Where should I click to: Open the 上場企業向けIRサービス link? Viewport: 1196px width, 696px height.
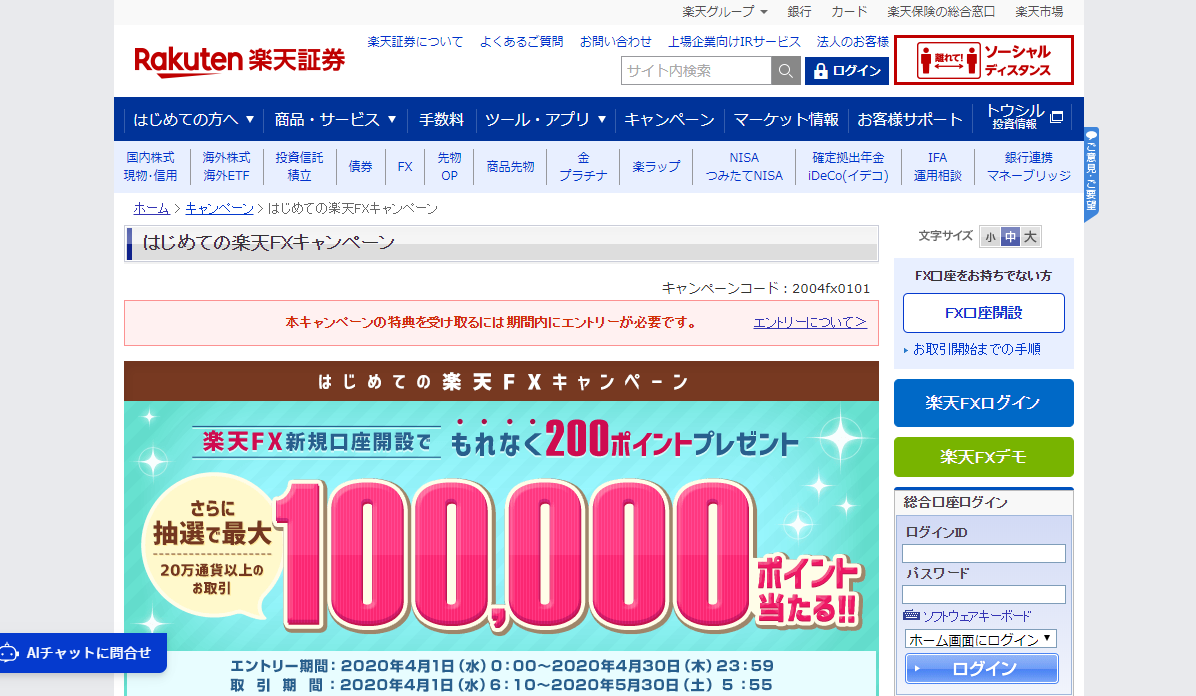(735, 42)
